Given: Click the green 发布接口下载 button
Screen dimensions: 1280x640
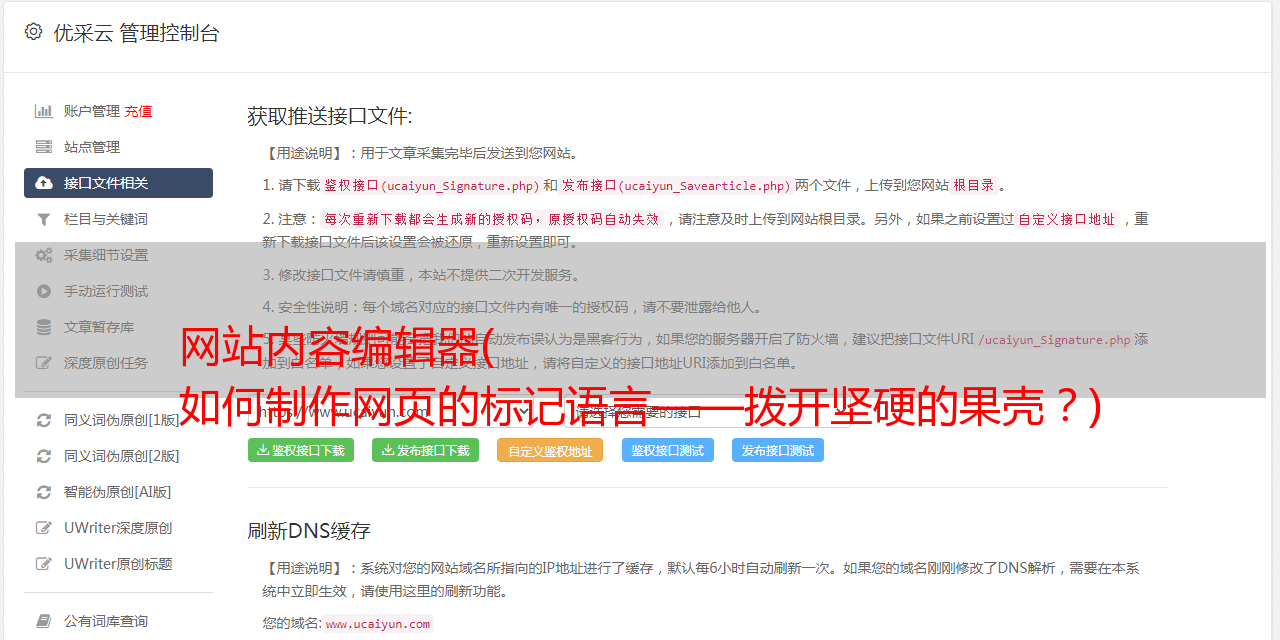Looking at the screenshot, I should point(426,450).
